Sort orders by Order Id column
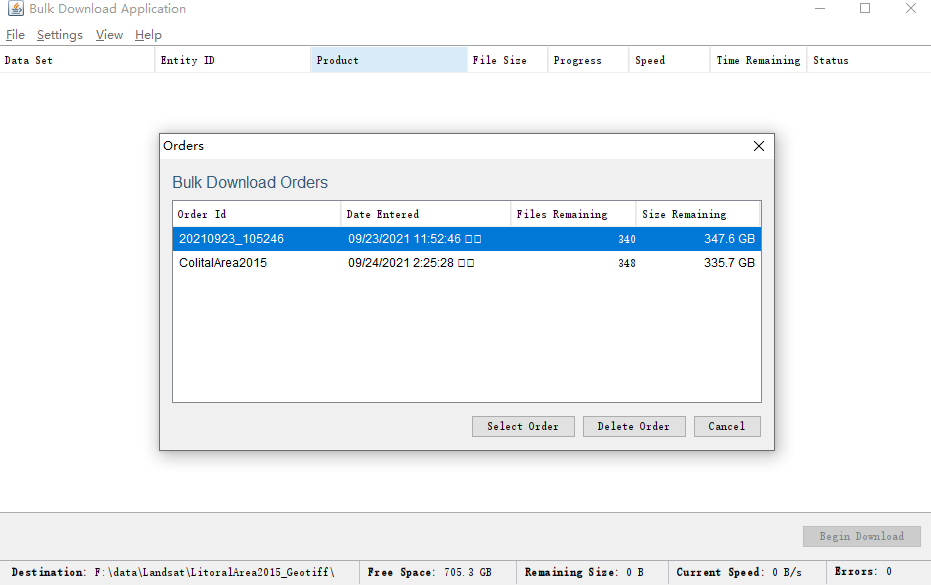 coord(256,214)
